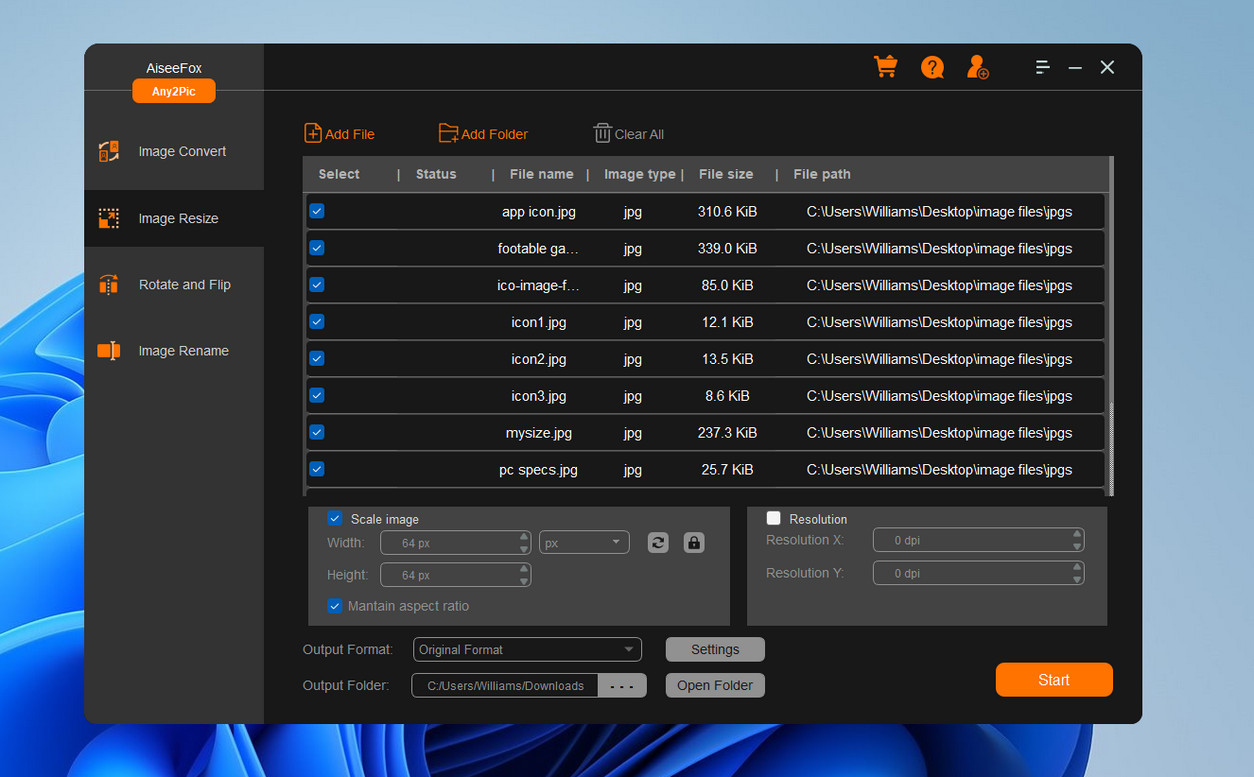Select the pc specs.jpg file name
This screenshot has height=777, width=1254.
[539, 470]
